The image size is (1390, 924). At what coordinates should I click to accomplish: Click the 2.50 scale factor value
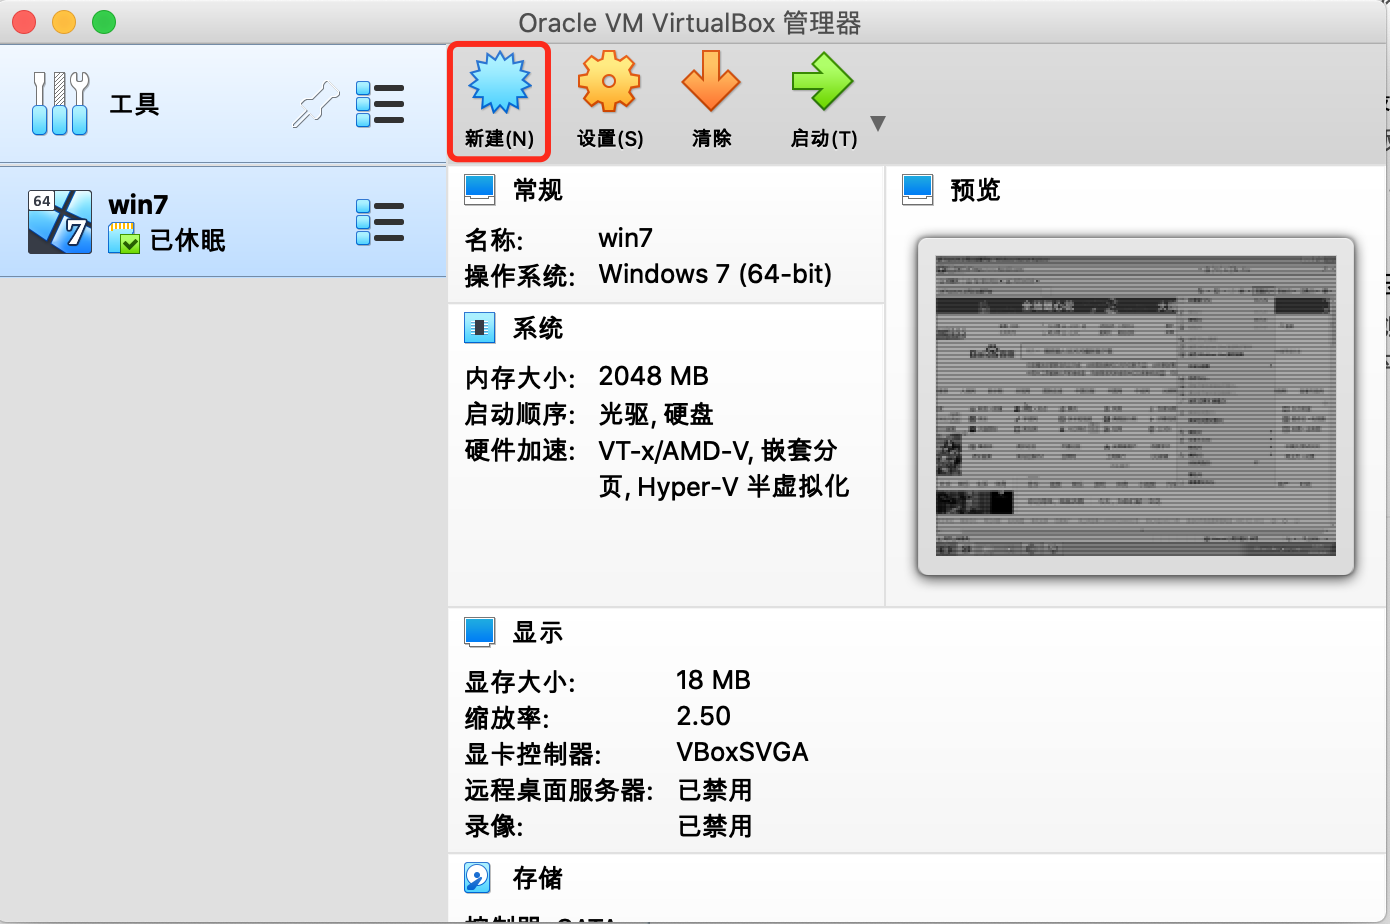pos(703,716)
